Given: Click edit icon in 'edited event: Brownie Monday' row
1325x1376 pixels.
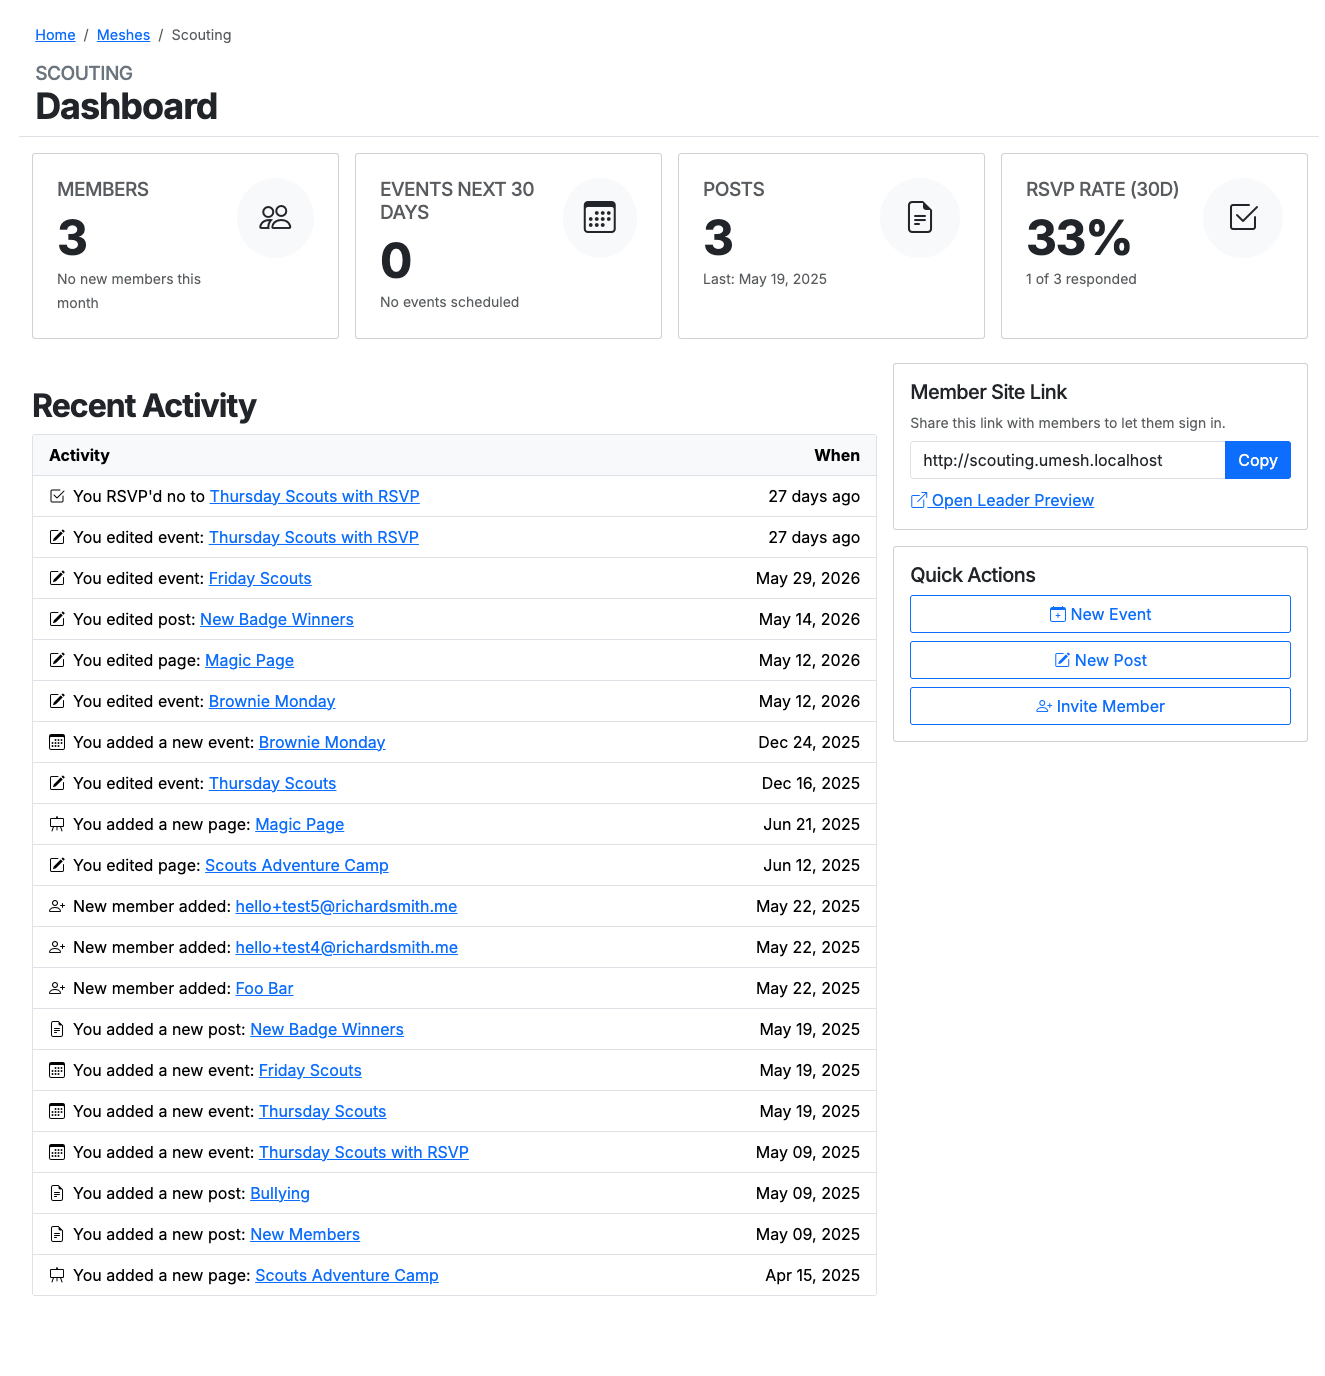Looking at the screenshot, I should 57,701.
